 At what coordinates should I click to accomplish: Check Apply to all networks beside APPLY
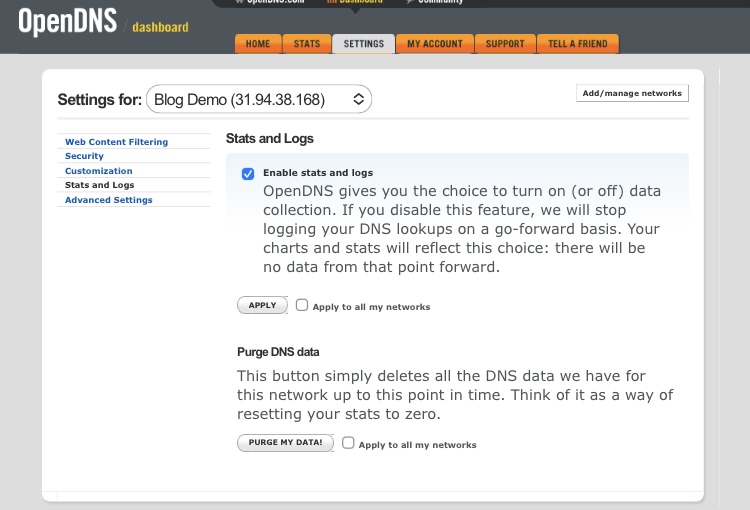(302, 305)
